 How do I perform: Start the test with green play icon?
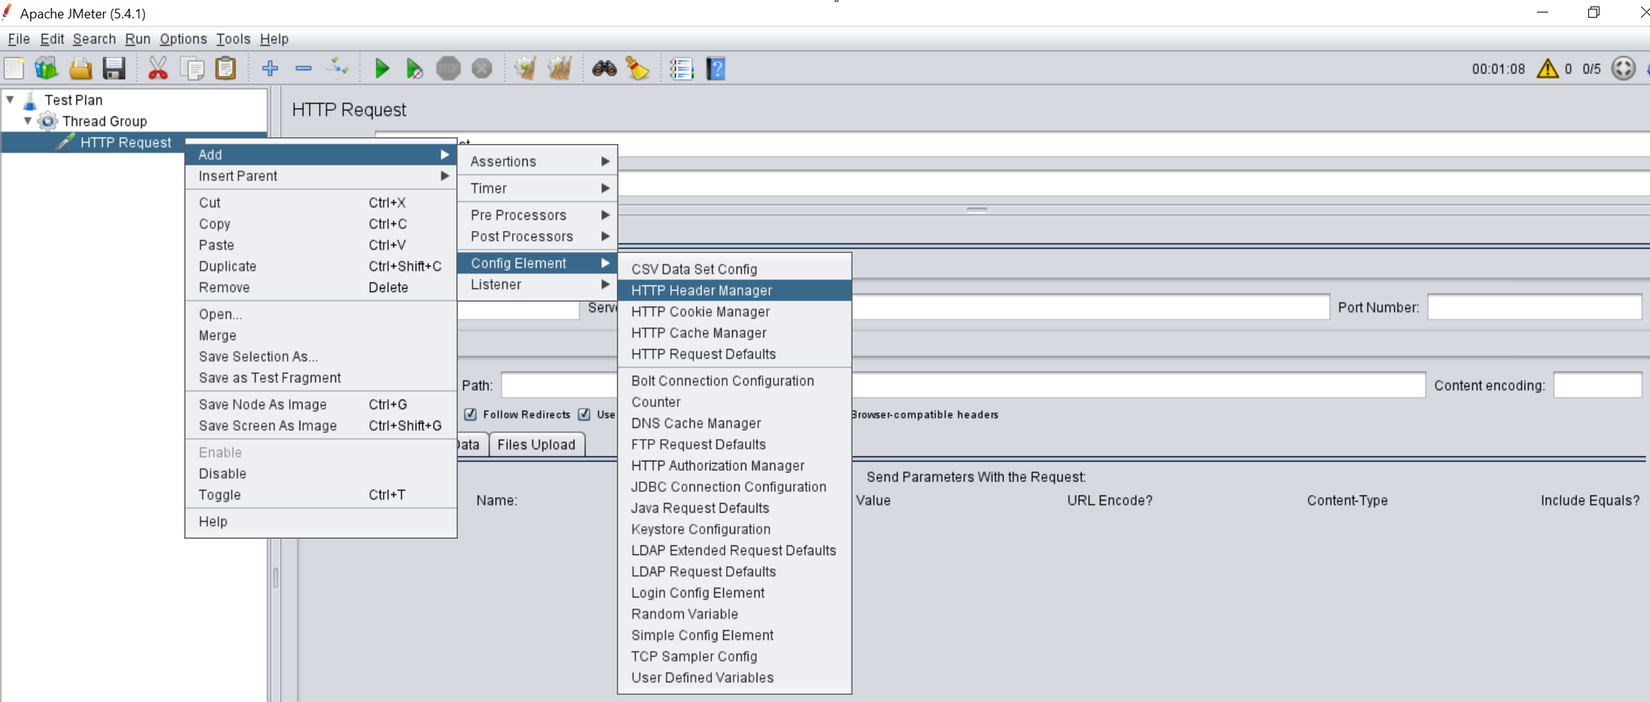(381, 68)
